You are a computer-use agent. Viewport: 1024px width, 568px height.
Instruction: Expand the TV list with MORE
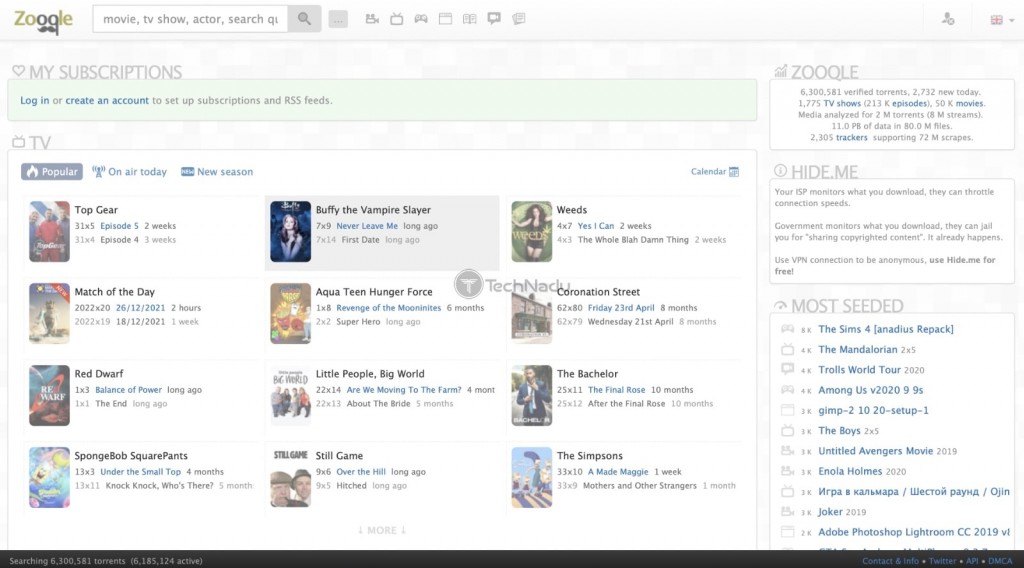[x=382, y=530]
